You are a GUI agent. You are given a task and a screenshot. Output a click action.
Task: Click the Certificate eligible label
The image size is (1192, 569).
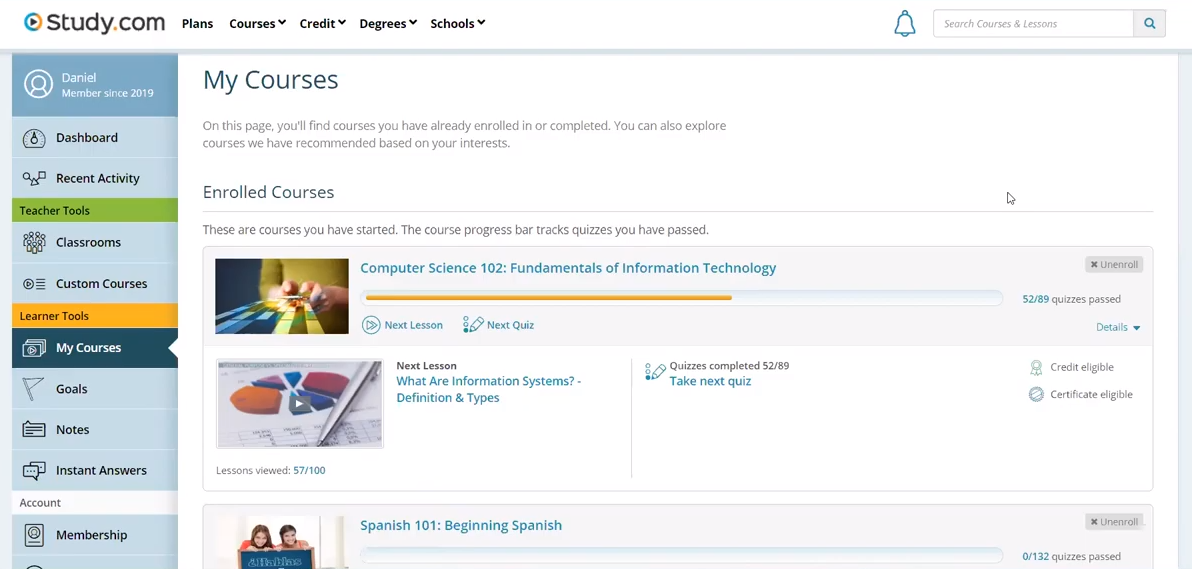pos(1092,394)
